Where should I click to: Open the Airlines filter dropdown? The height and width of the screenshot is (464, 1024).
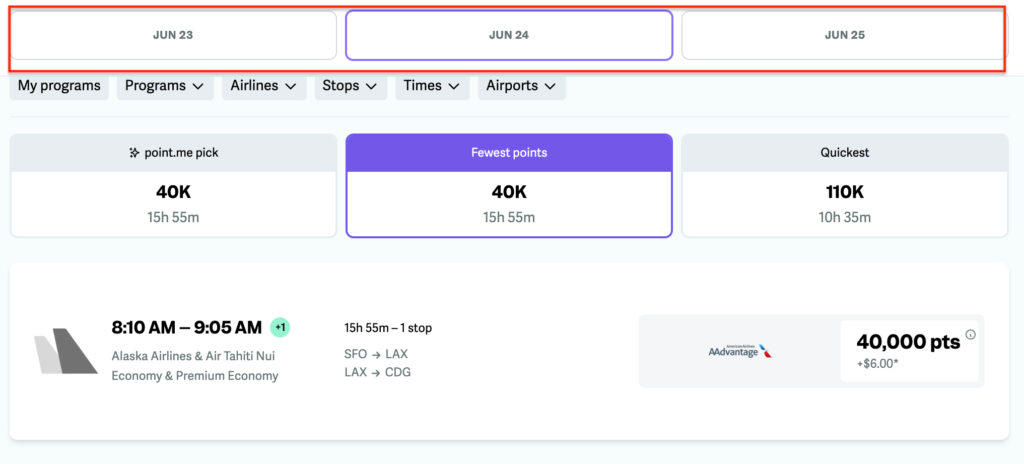click(264, 86)
